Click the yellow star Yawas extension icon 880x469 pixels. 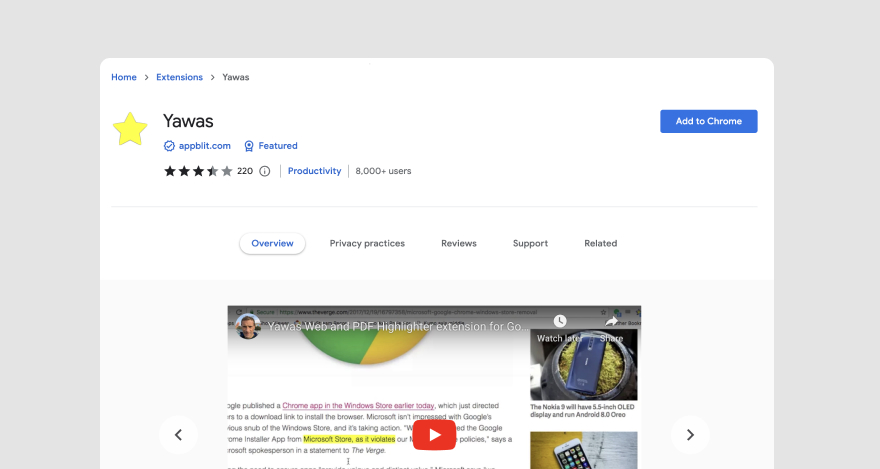click(130, 128)
